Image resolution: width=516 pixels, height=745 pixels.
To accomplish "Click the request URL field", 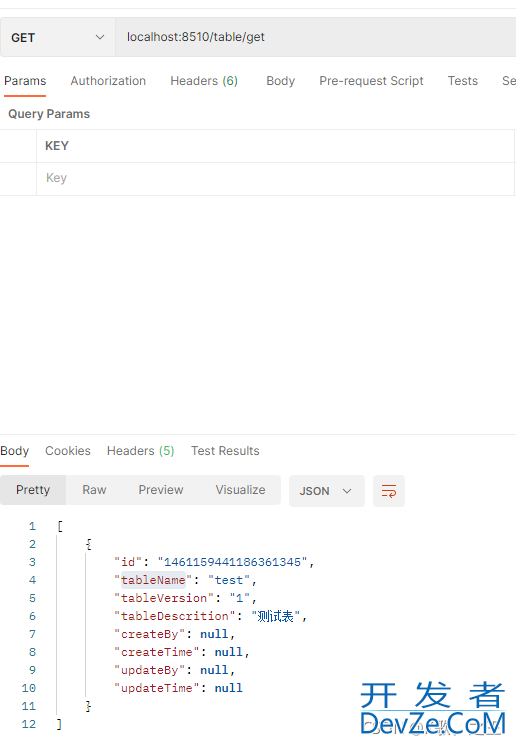I will [315, 38].
